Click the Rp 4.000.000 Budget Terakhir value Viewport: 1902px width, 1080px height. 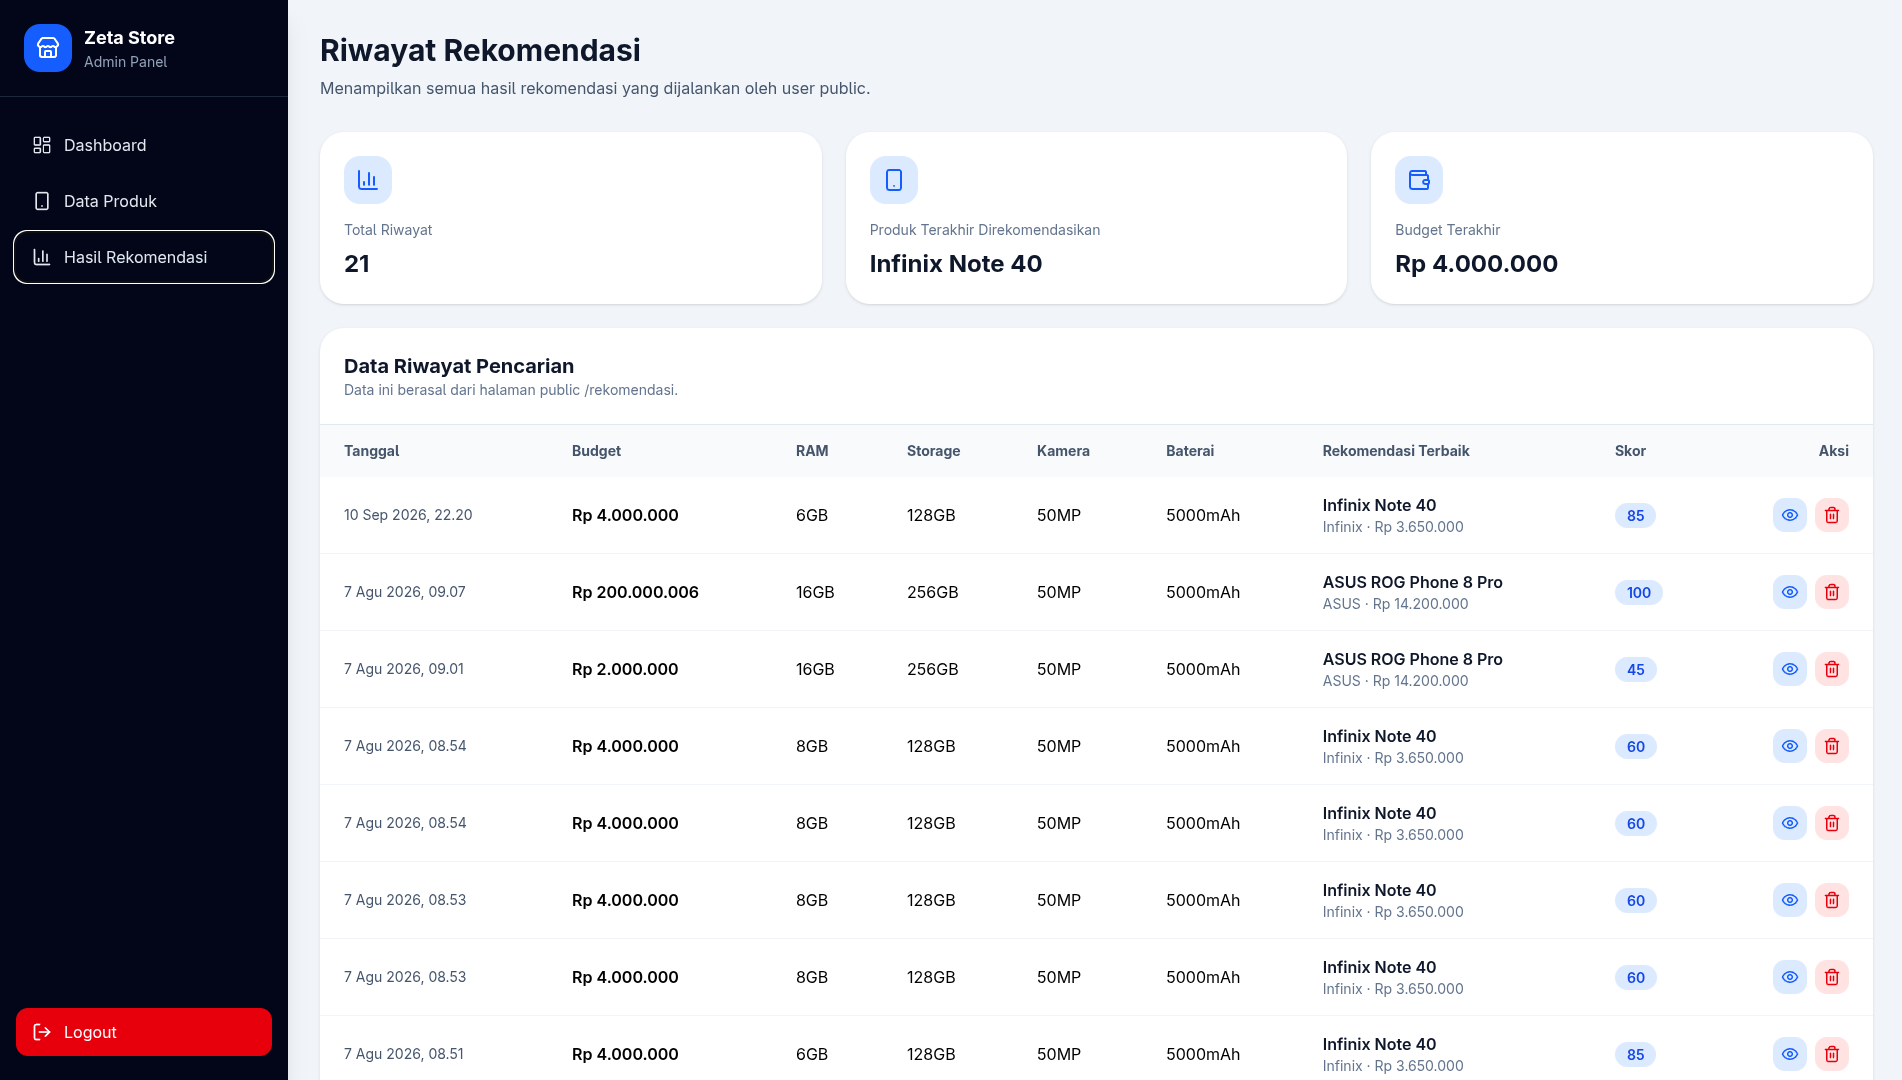(1476, 264)
